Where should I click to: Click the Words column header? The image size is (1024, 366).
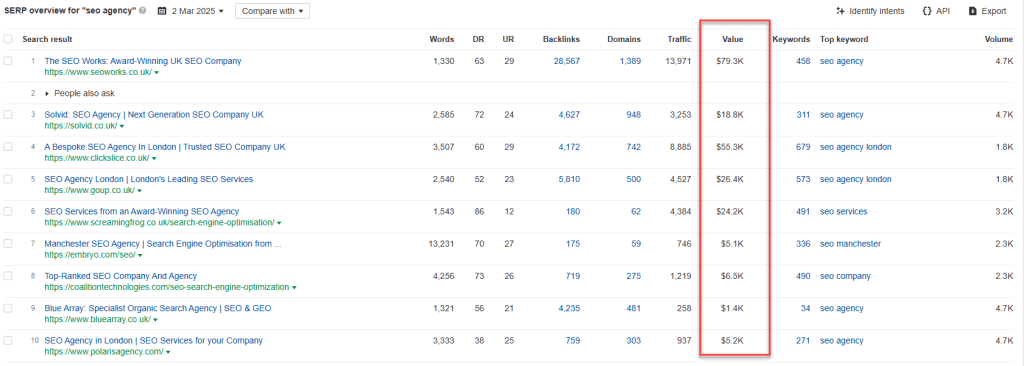click(441, 39)
